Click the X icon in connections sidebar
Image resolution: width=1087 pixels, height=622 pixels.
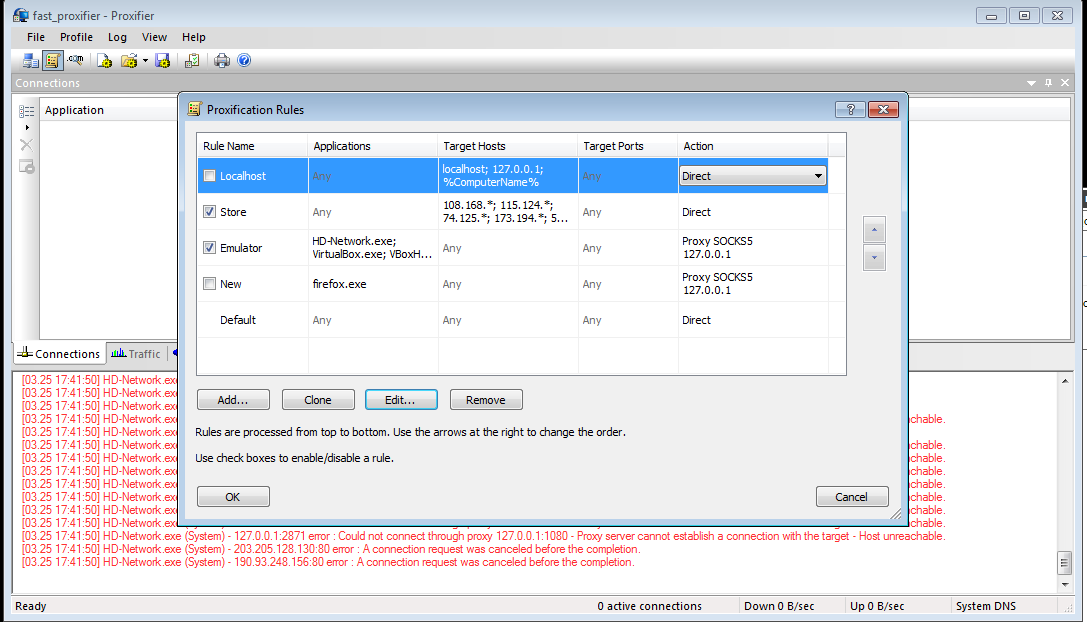pos(26,145)
